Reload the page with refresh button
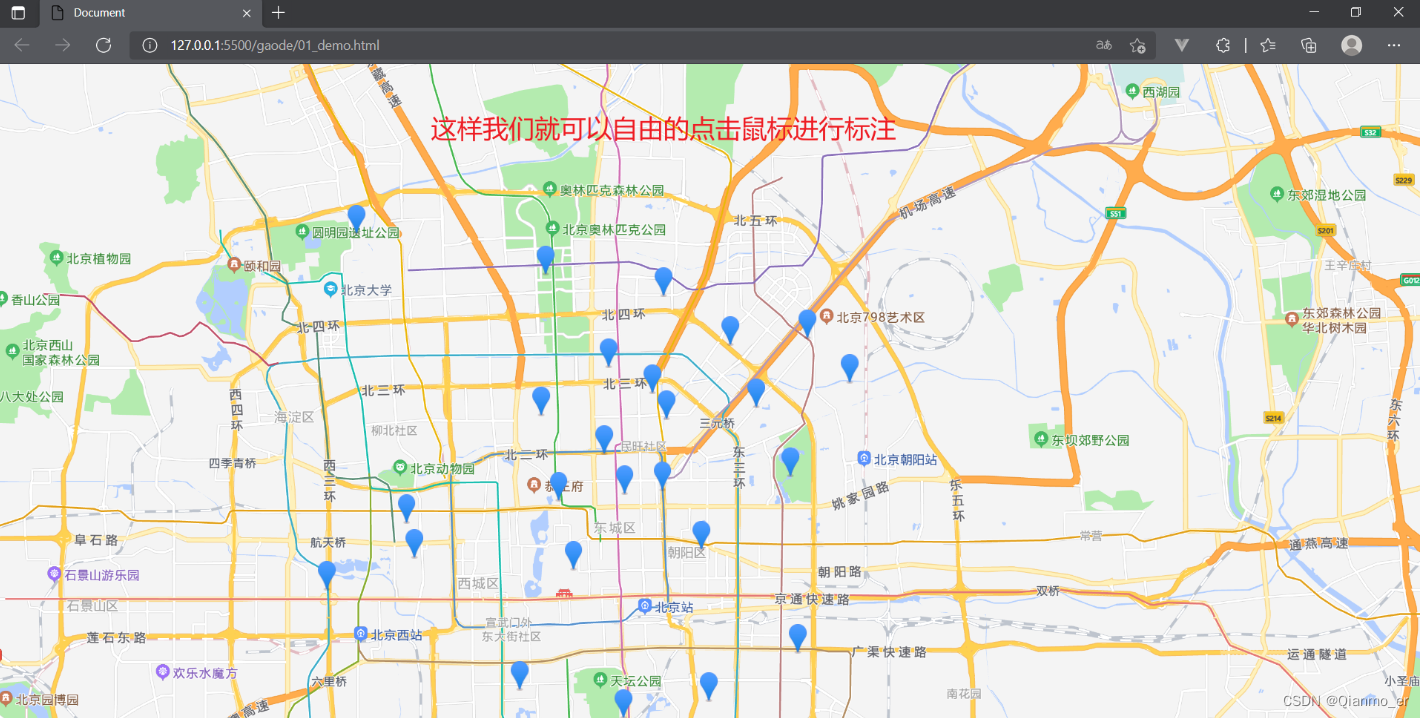 pyautogui.click(x=103, y=45)
